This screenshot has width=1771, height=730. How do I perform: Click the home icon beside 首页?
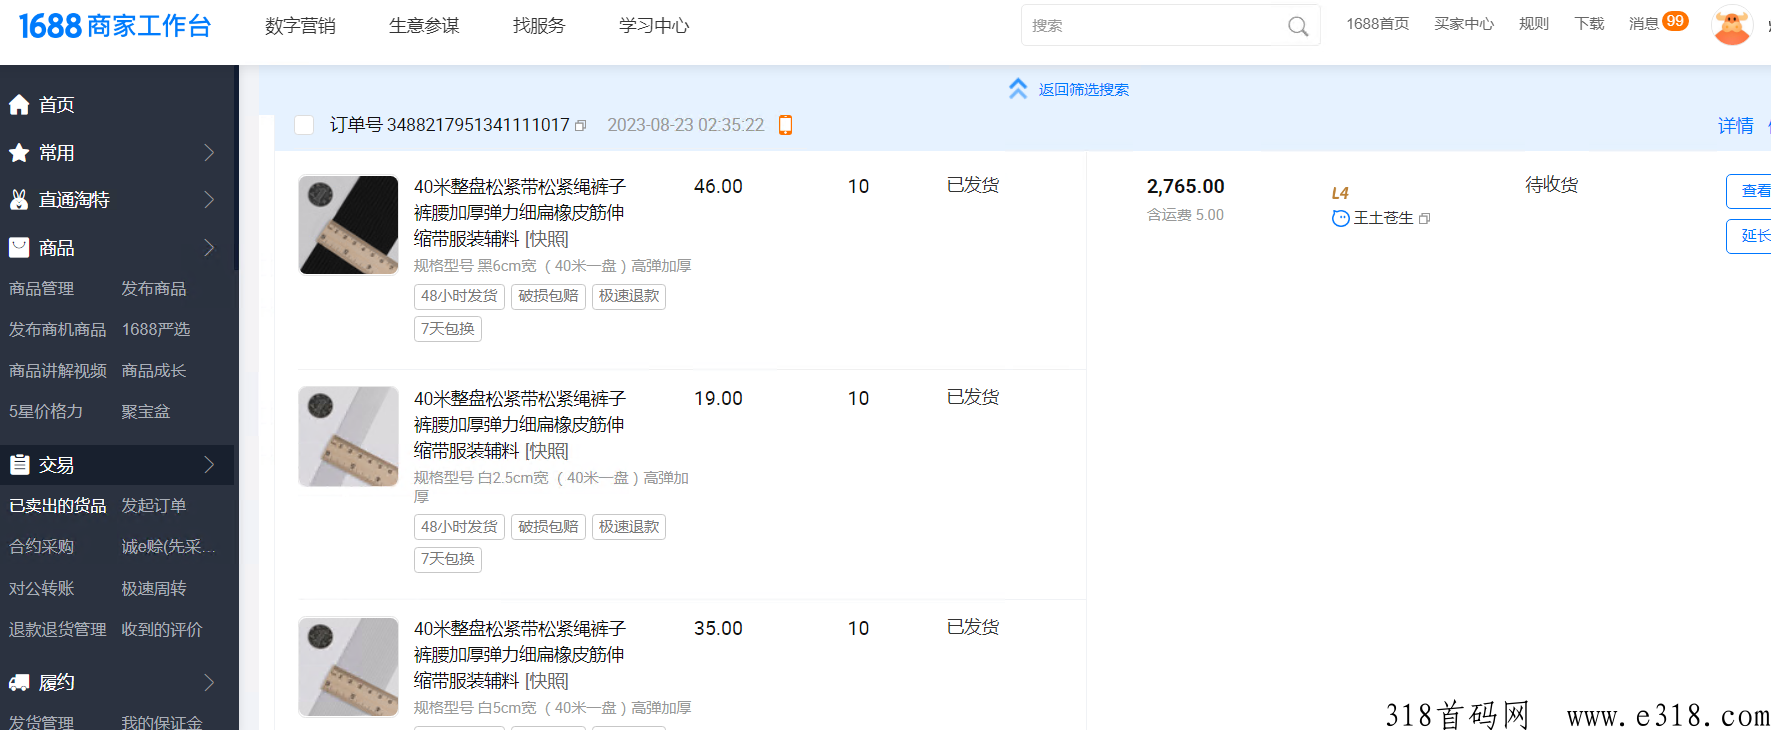pos(19,105)
